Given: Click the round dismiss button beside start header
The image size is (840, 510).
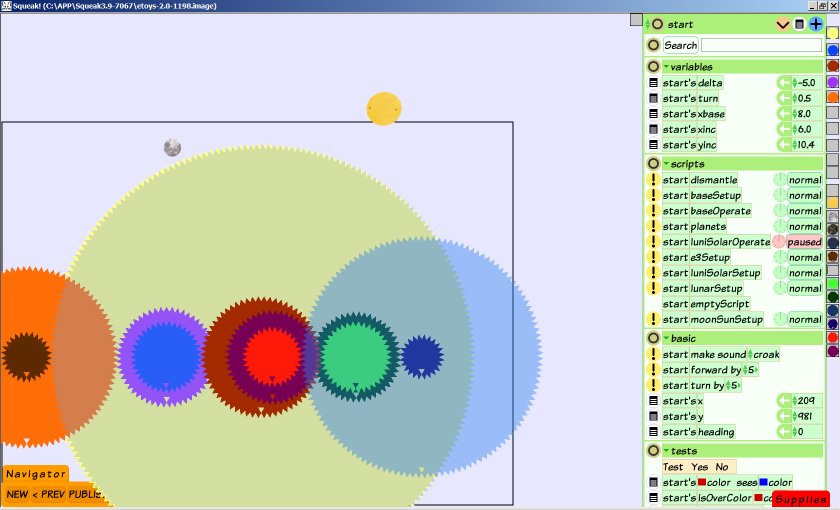Looking at the screenshot, I should [x=658, y=24].
